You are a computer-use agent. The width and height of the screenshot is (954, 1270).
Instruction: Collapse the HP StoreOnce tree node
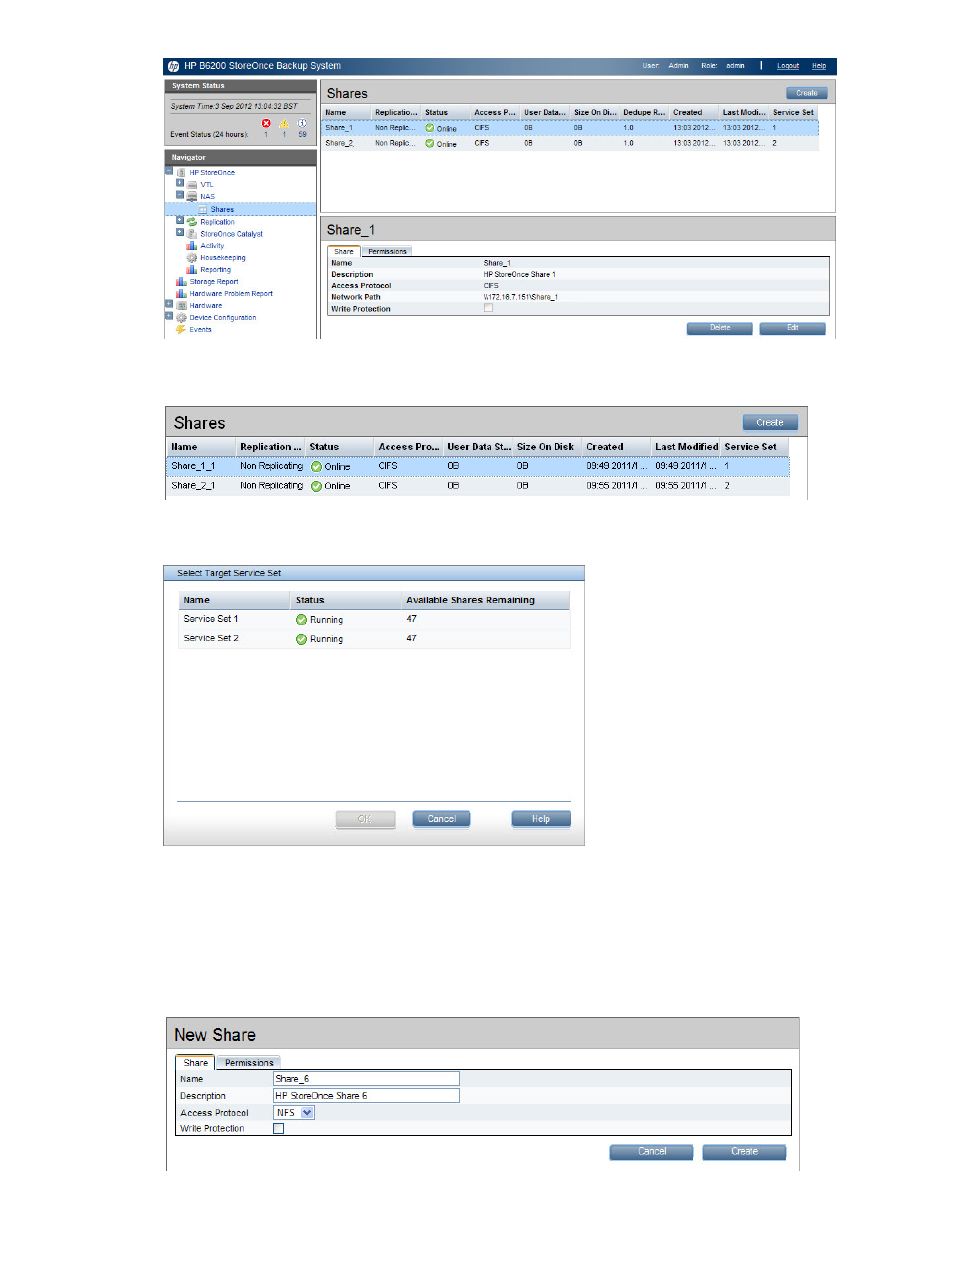(x=169, y=171)
